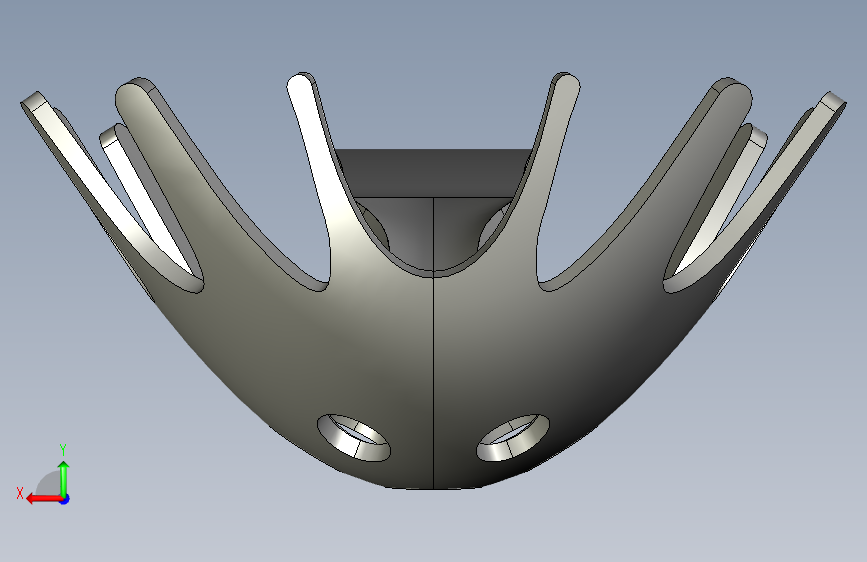867x562 pixels.
Task: Select the gray XY plane quadrant on the triad
Action: [48, 483]
